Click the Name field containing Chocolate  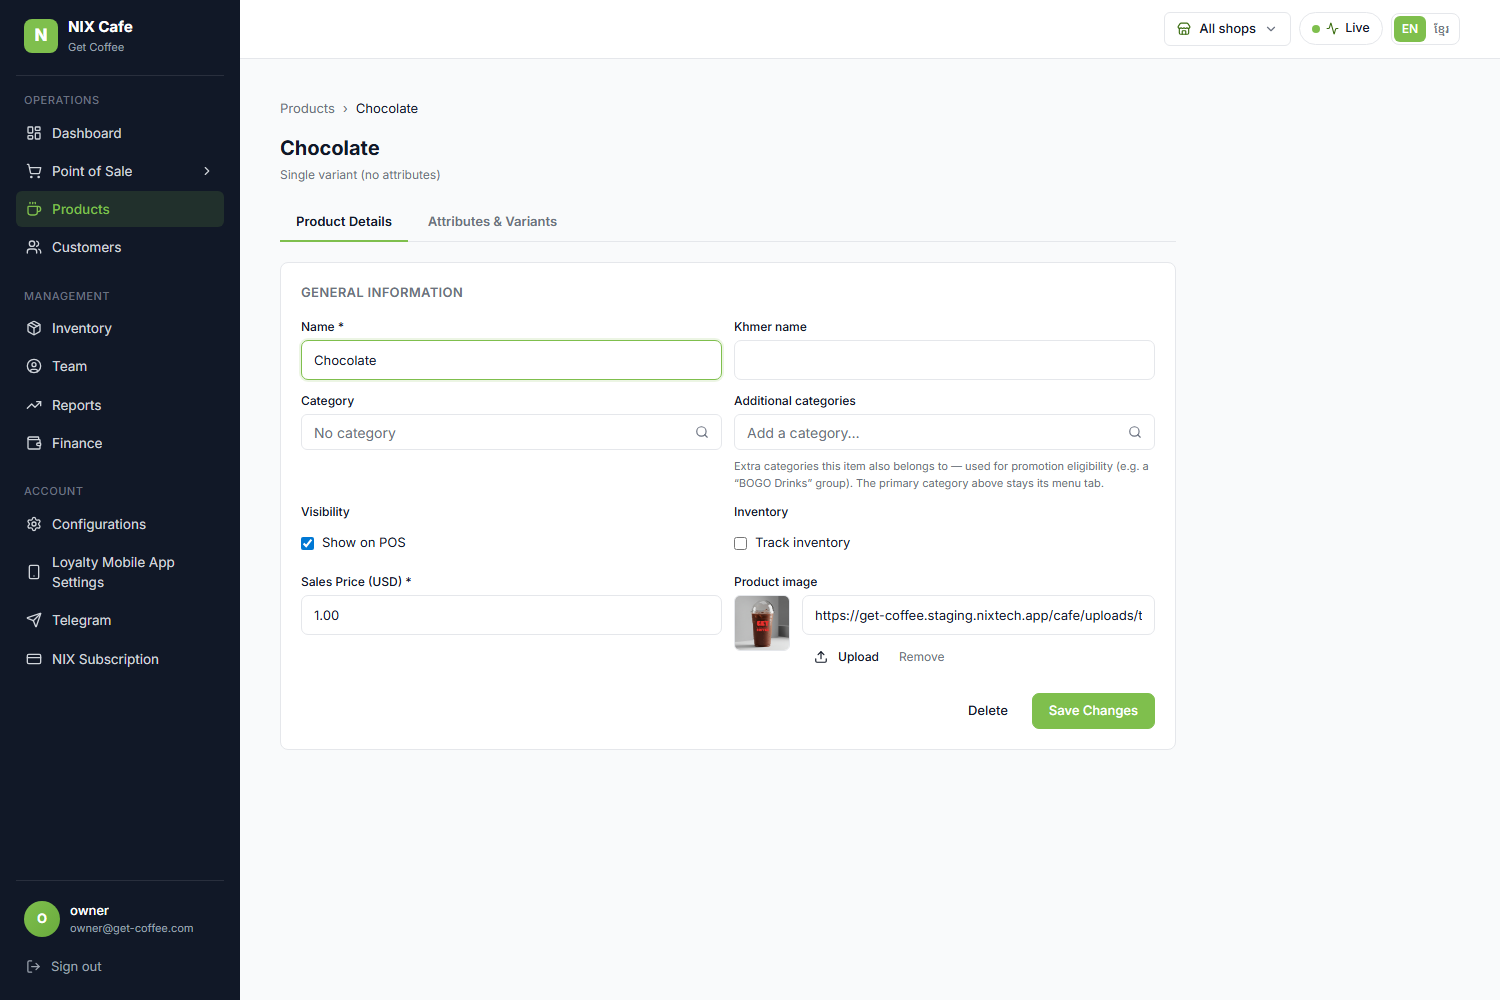[511, 360]
